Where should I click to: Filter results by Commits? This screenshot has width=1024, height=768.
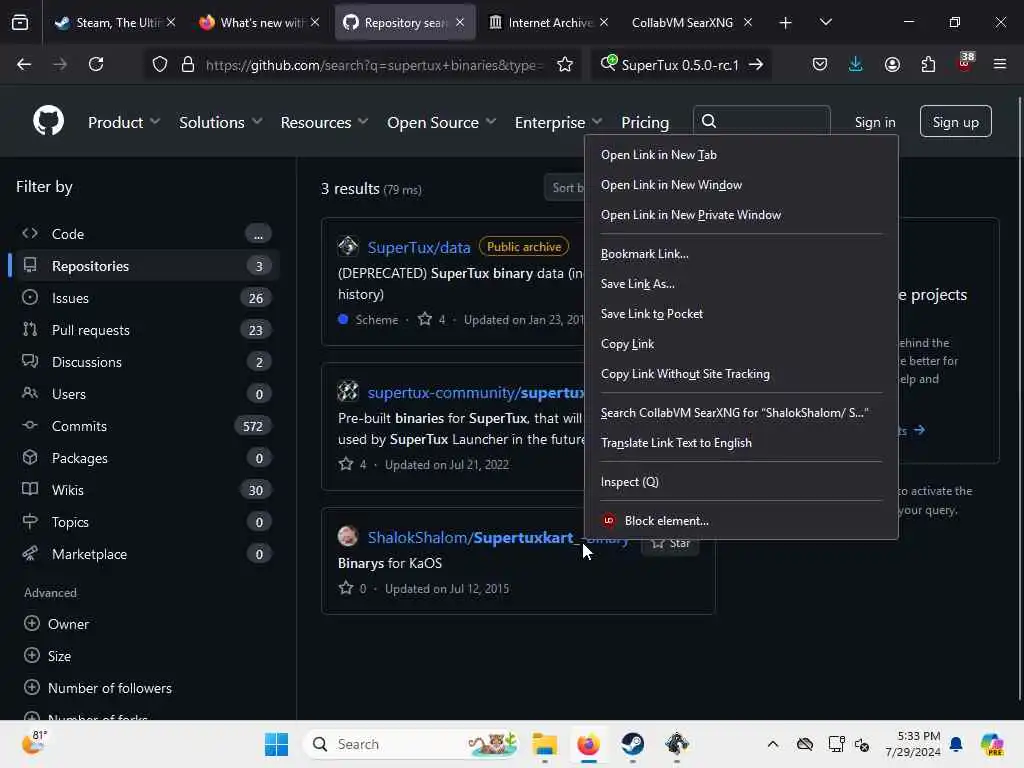pyautogui.click(x=145, y=426)
